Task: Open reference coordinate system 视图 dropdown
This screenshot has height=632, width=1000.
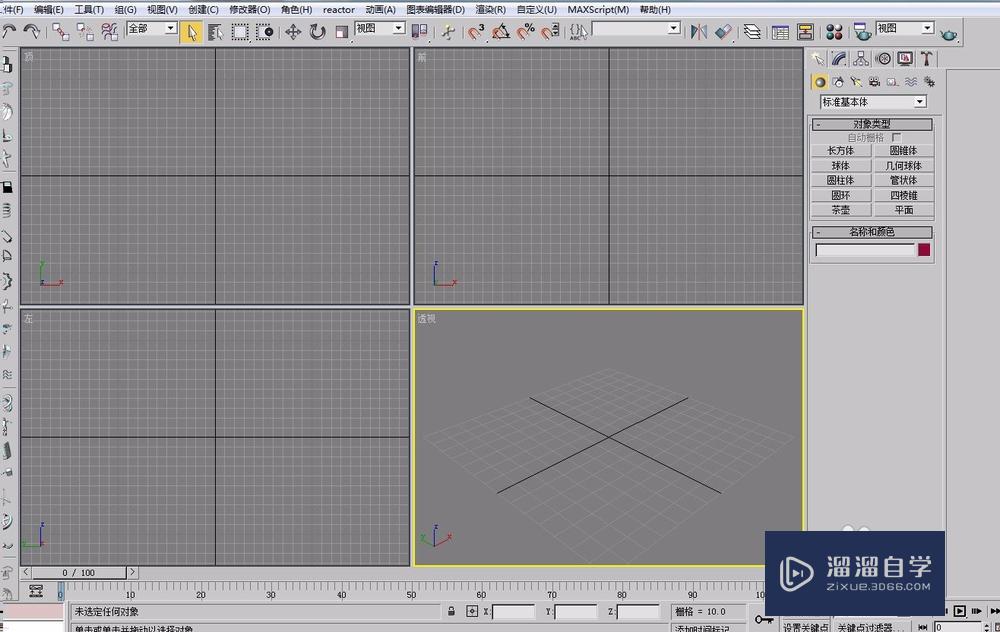Action: point(399,28)
